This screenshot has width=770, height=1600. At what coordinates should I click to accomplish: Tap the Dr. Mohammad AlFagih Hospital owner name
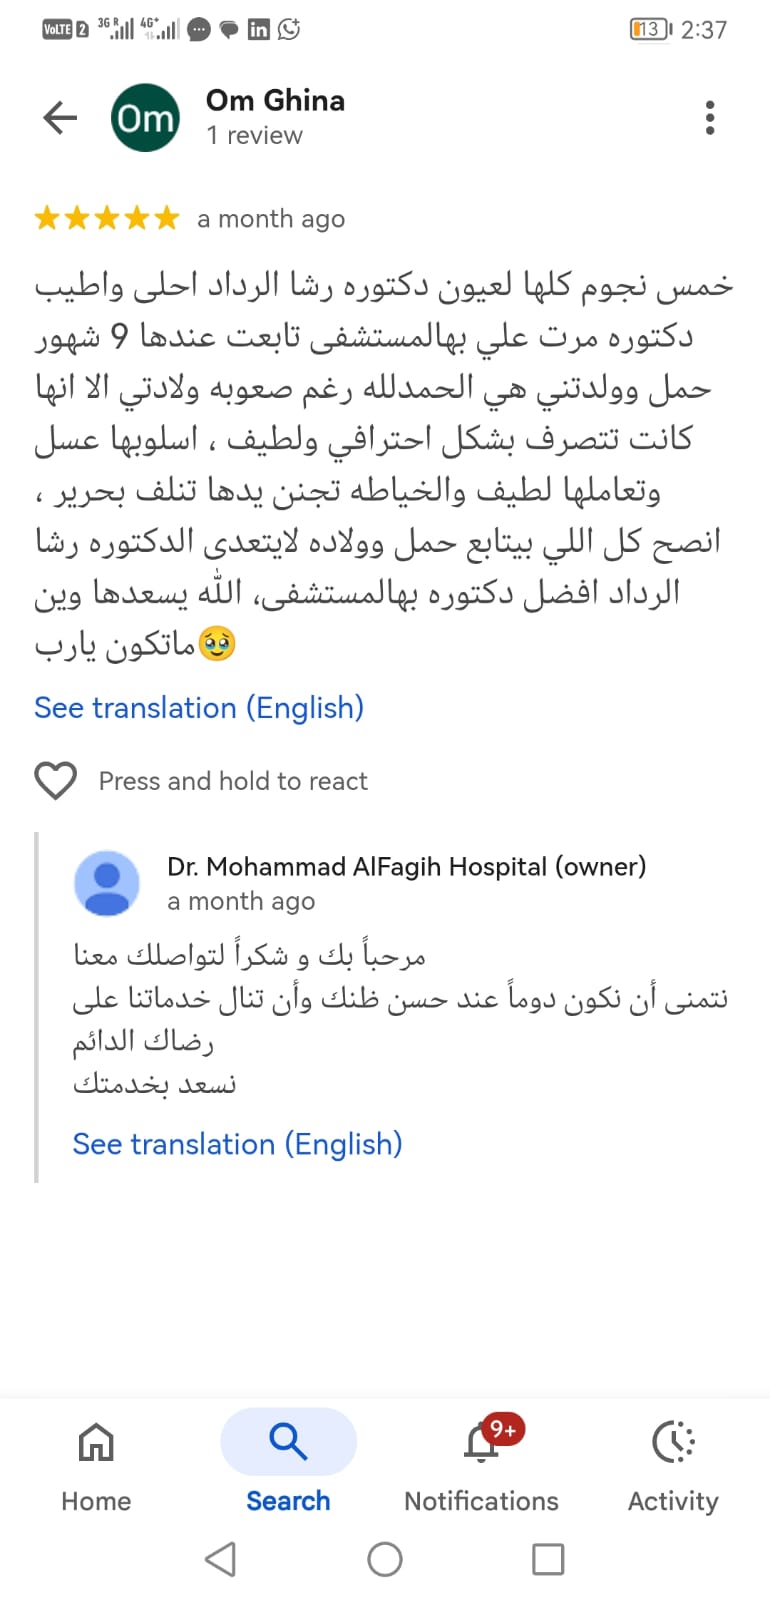tap(406, 866)
